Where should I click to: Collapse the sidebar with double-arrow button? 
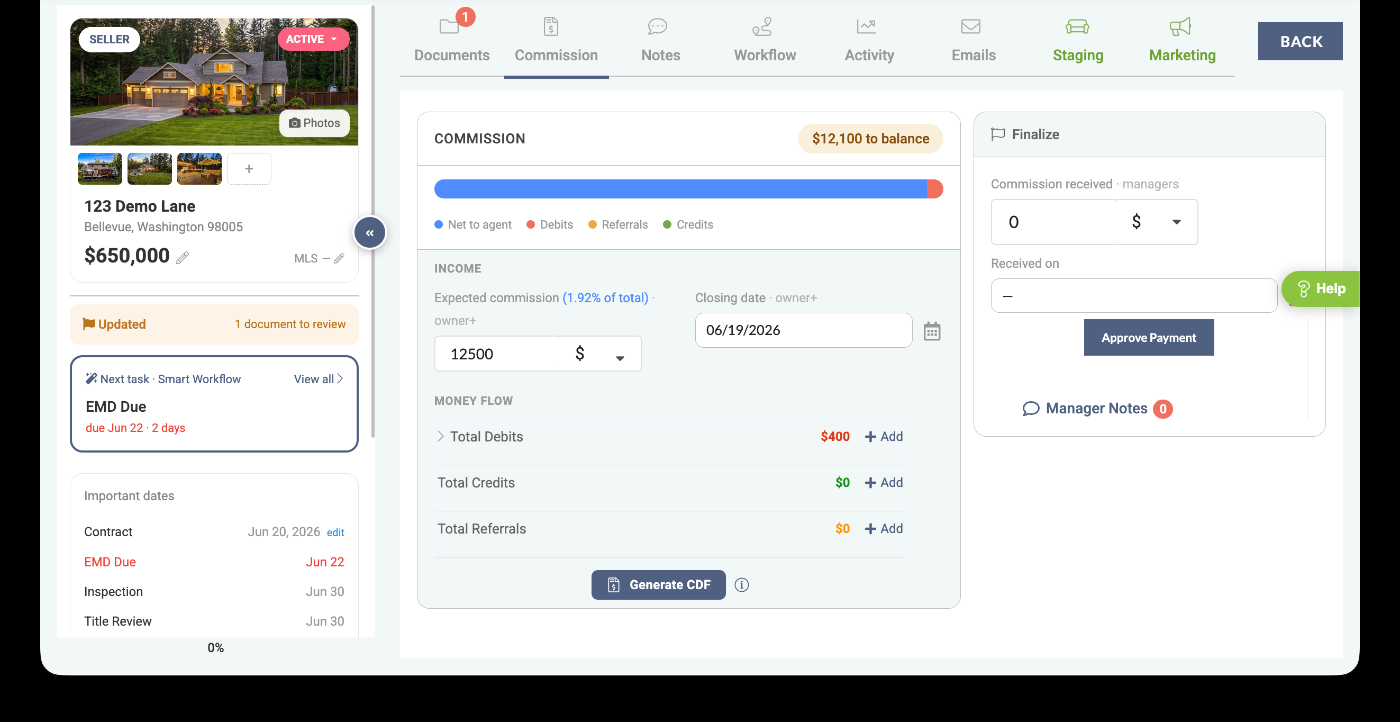click(x=369, y=232)
